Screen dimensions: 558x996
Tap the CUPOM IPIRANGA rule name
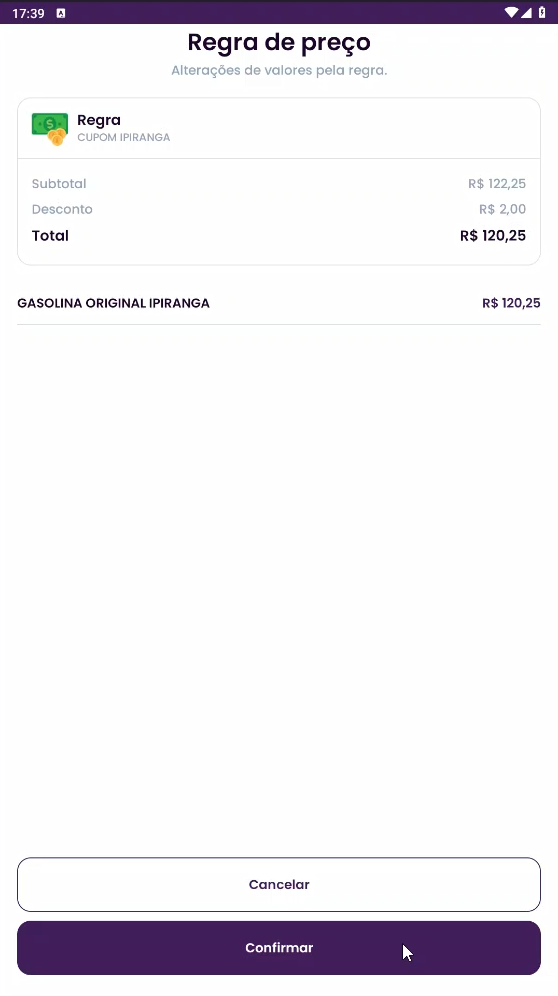click(x=124, y=137)
